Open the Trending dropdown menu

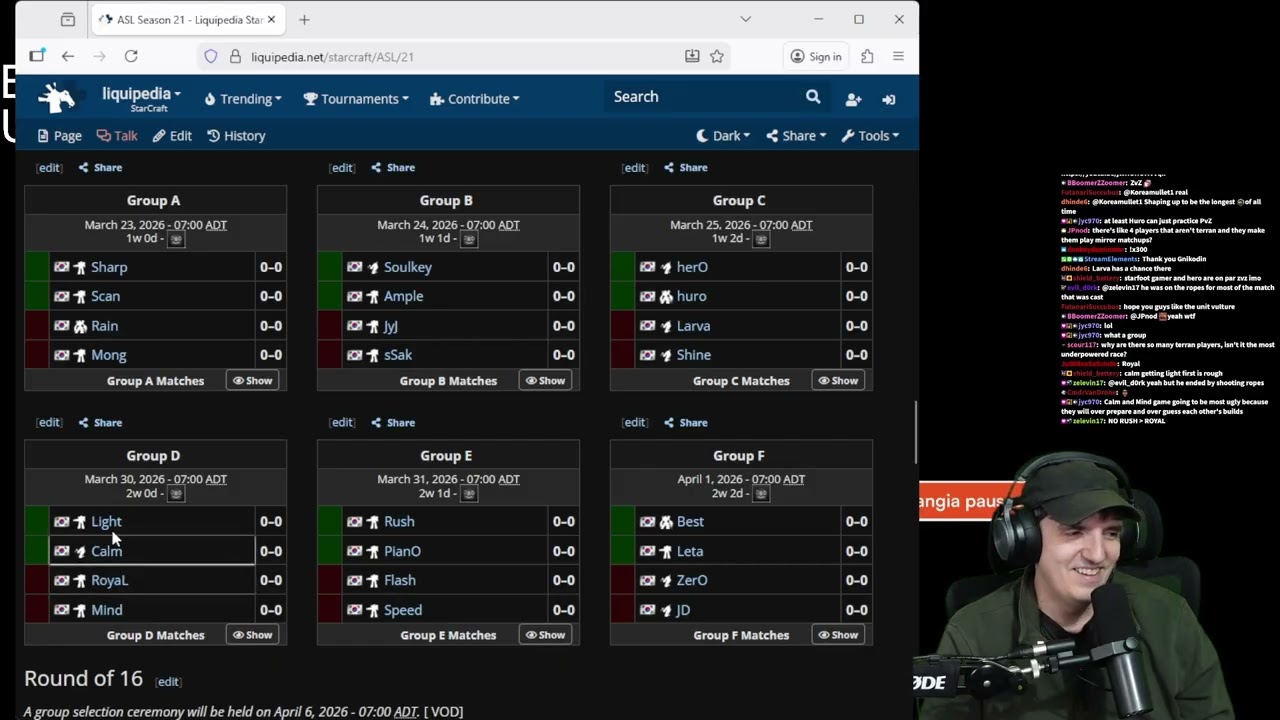[243, 99]
